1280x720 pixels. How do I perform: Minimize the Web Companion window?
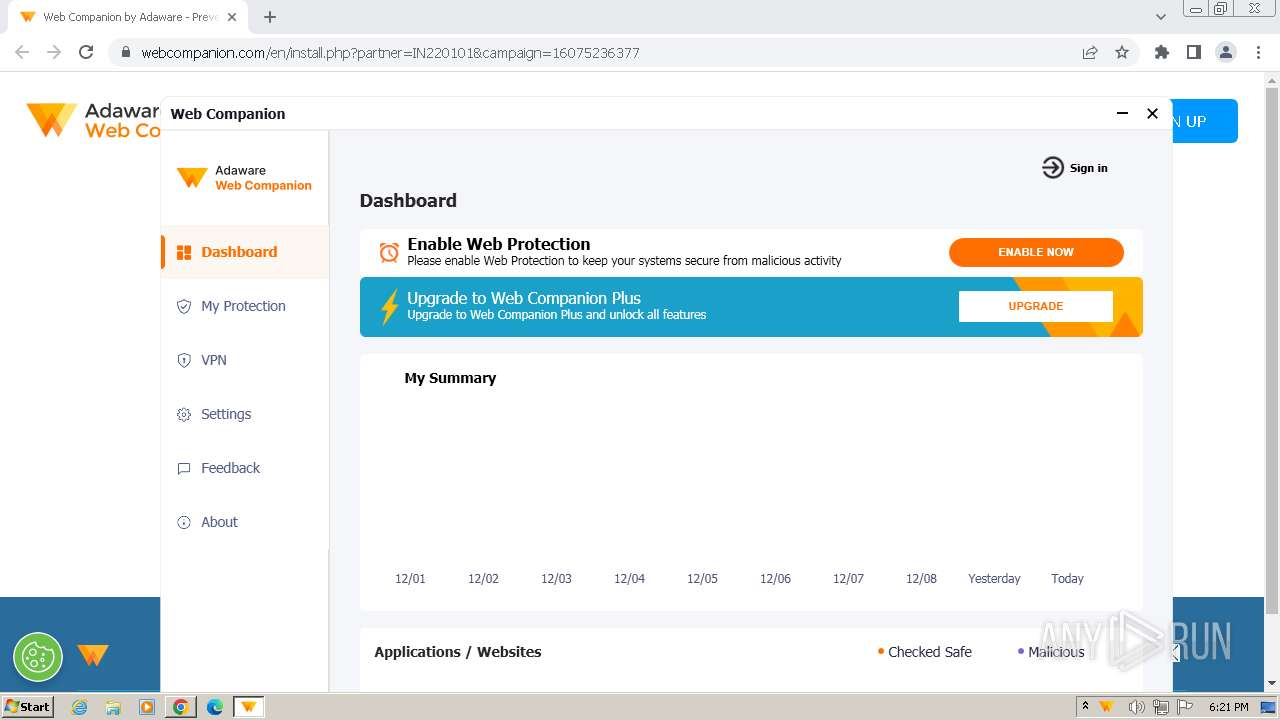1122,114
